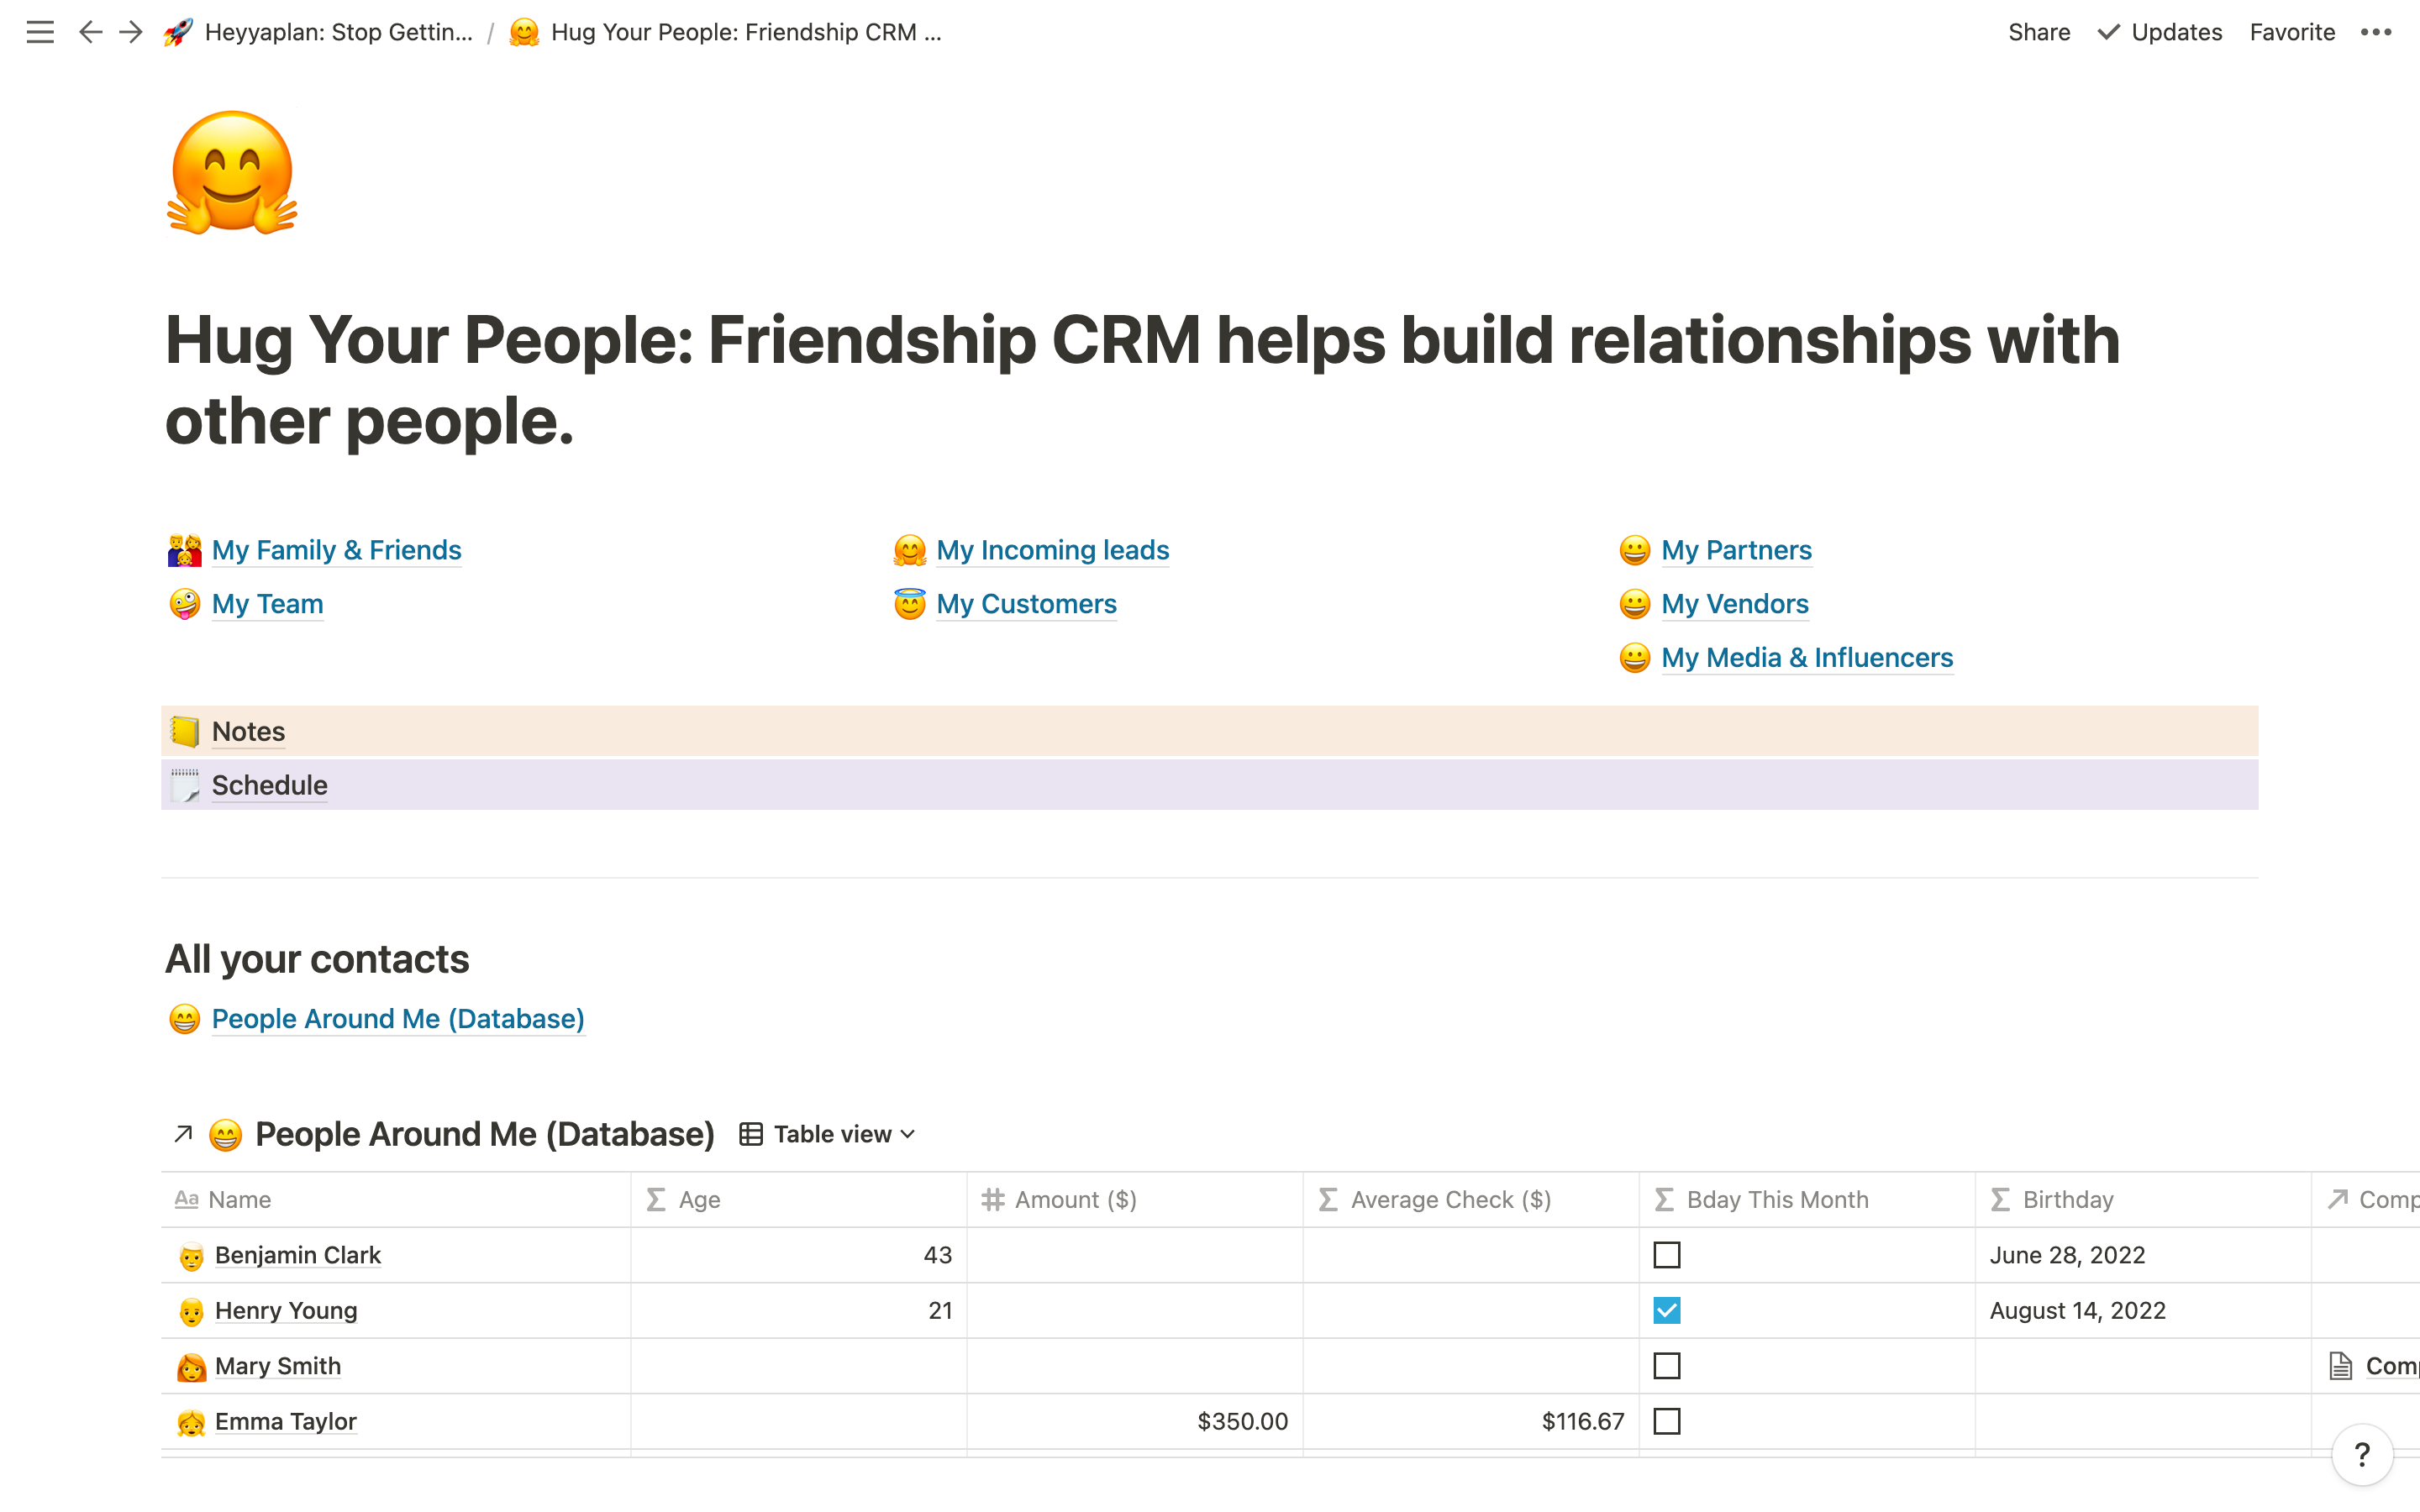Click the forward navigation arrow
The image size is (2420, 1512).
click(x=131, y=32)
